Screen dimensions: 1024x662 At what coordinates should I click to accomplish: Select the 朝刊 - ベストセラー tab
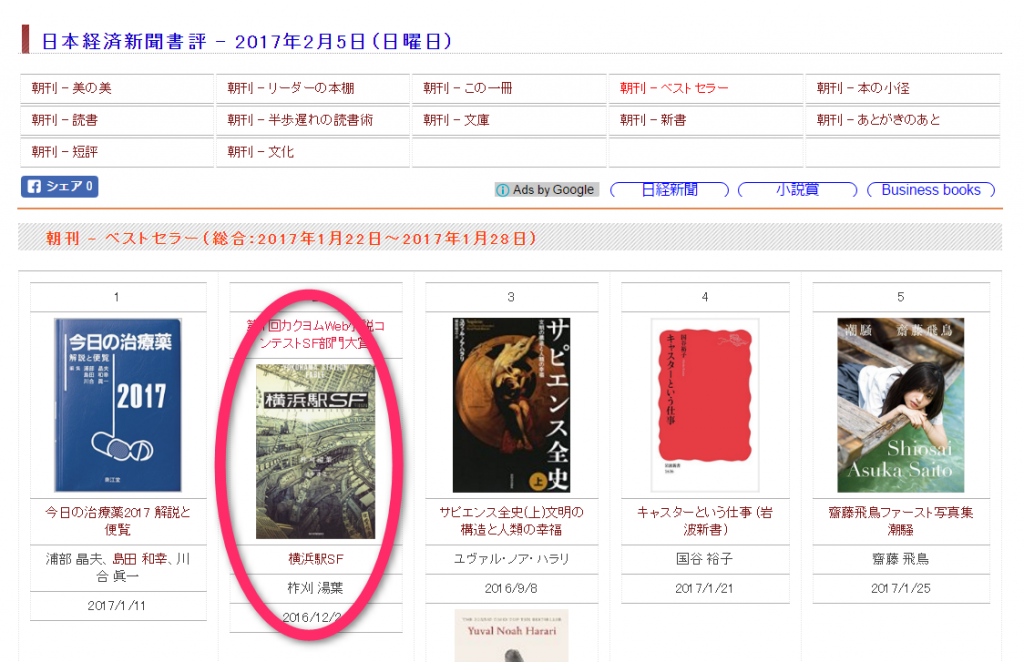click(674, 88)
